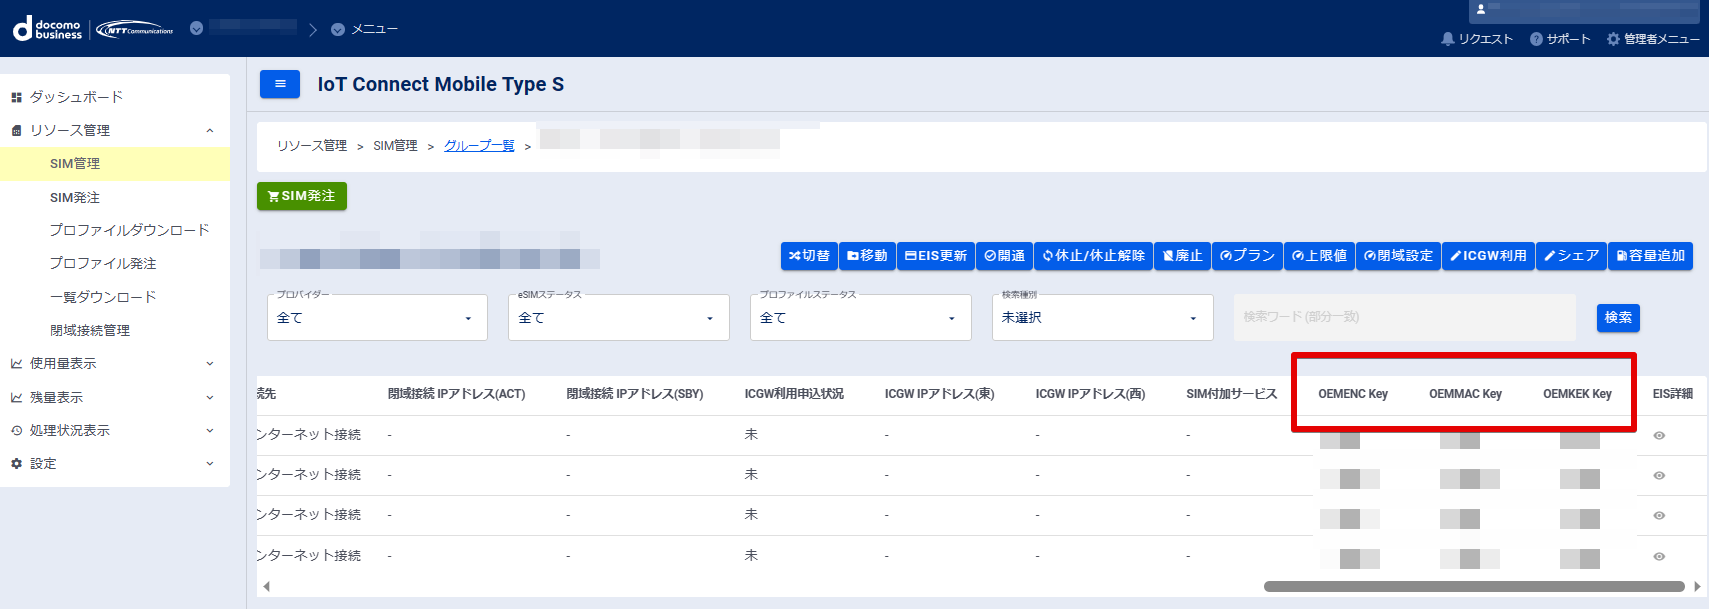Open プロファイルダウンロード in the sidebar
This screenshot has width=1709, height=609.
pyautogui.click(x=129, y=230)
